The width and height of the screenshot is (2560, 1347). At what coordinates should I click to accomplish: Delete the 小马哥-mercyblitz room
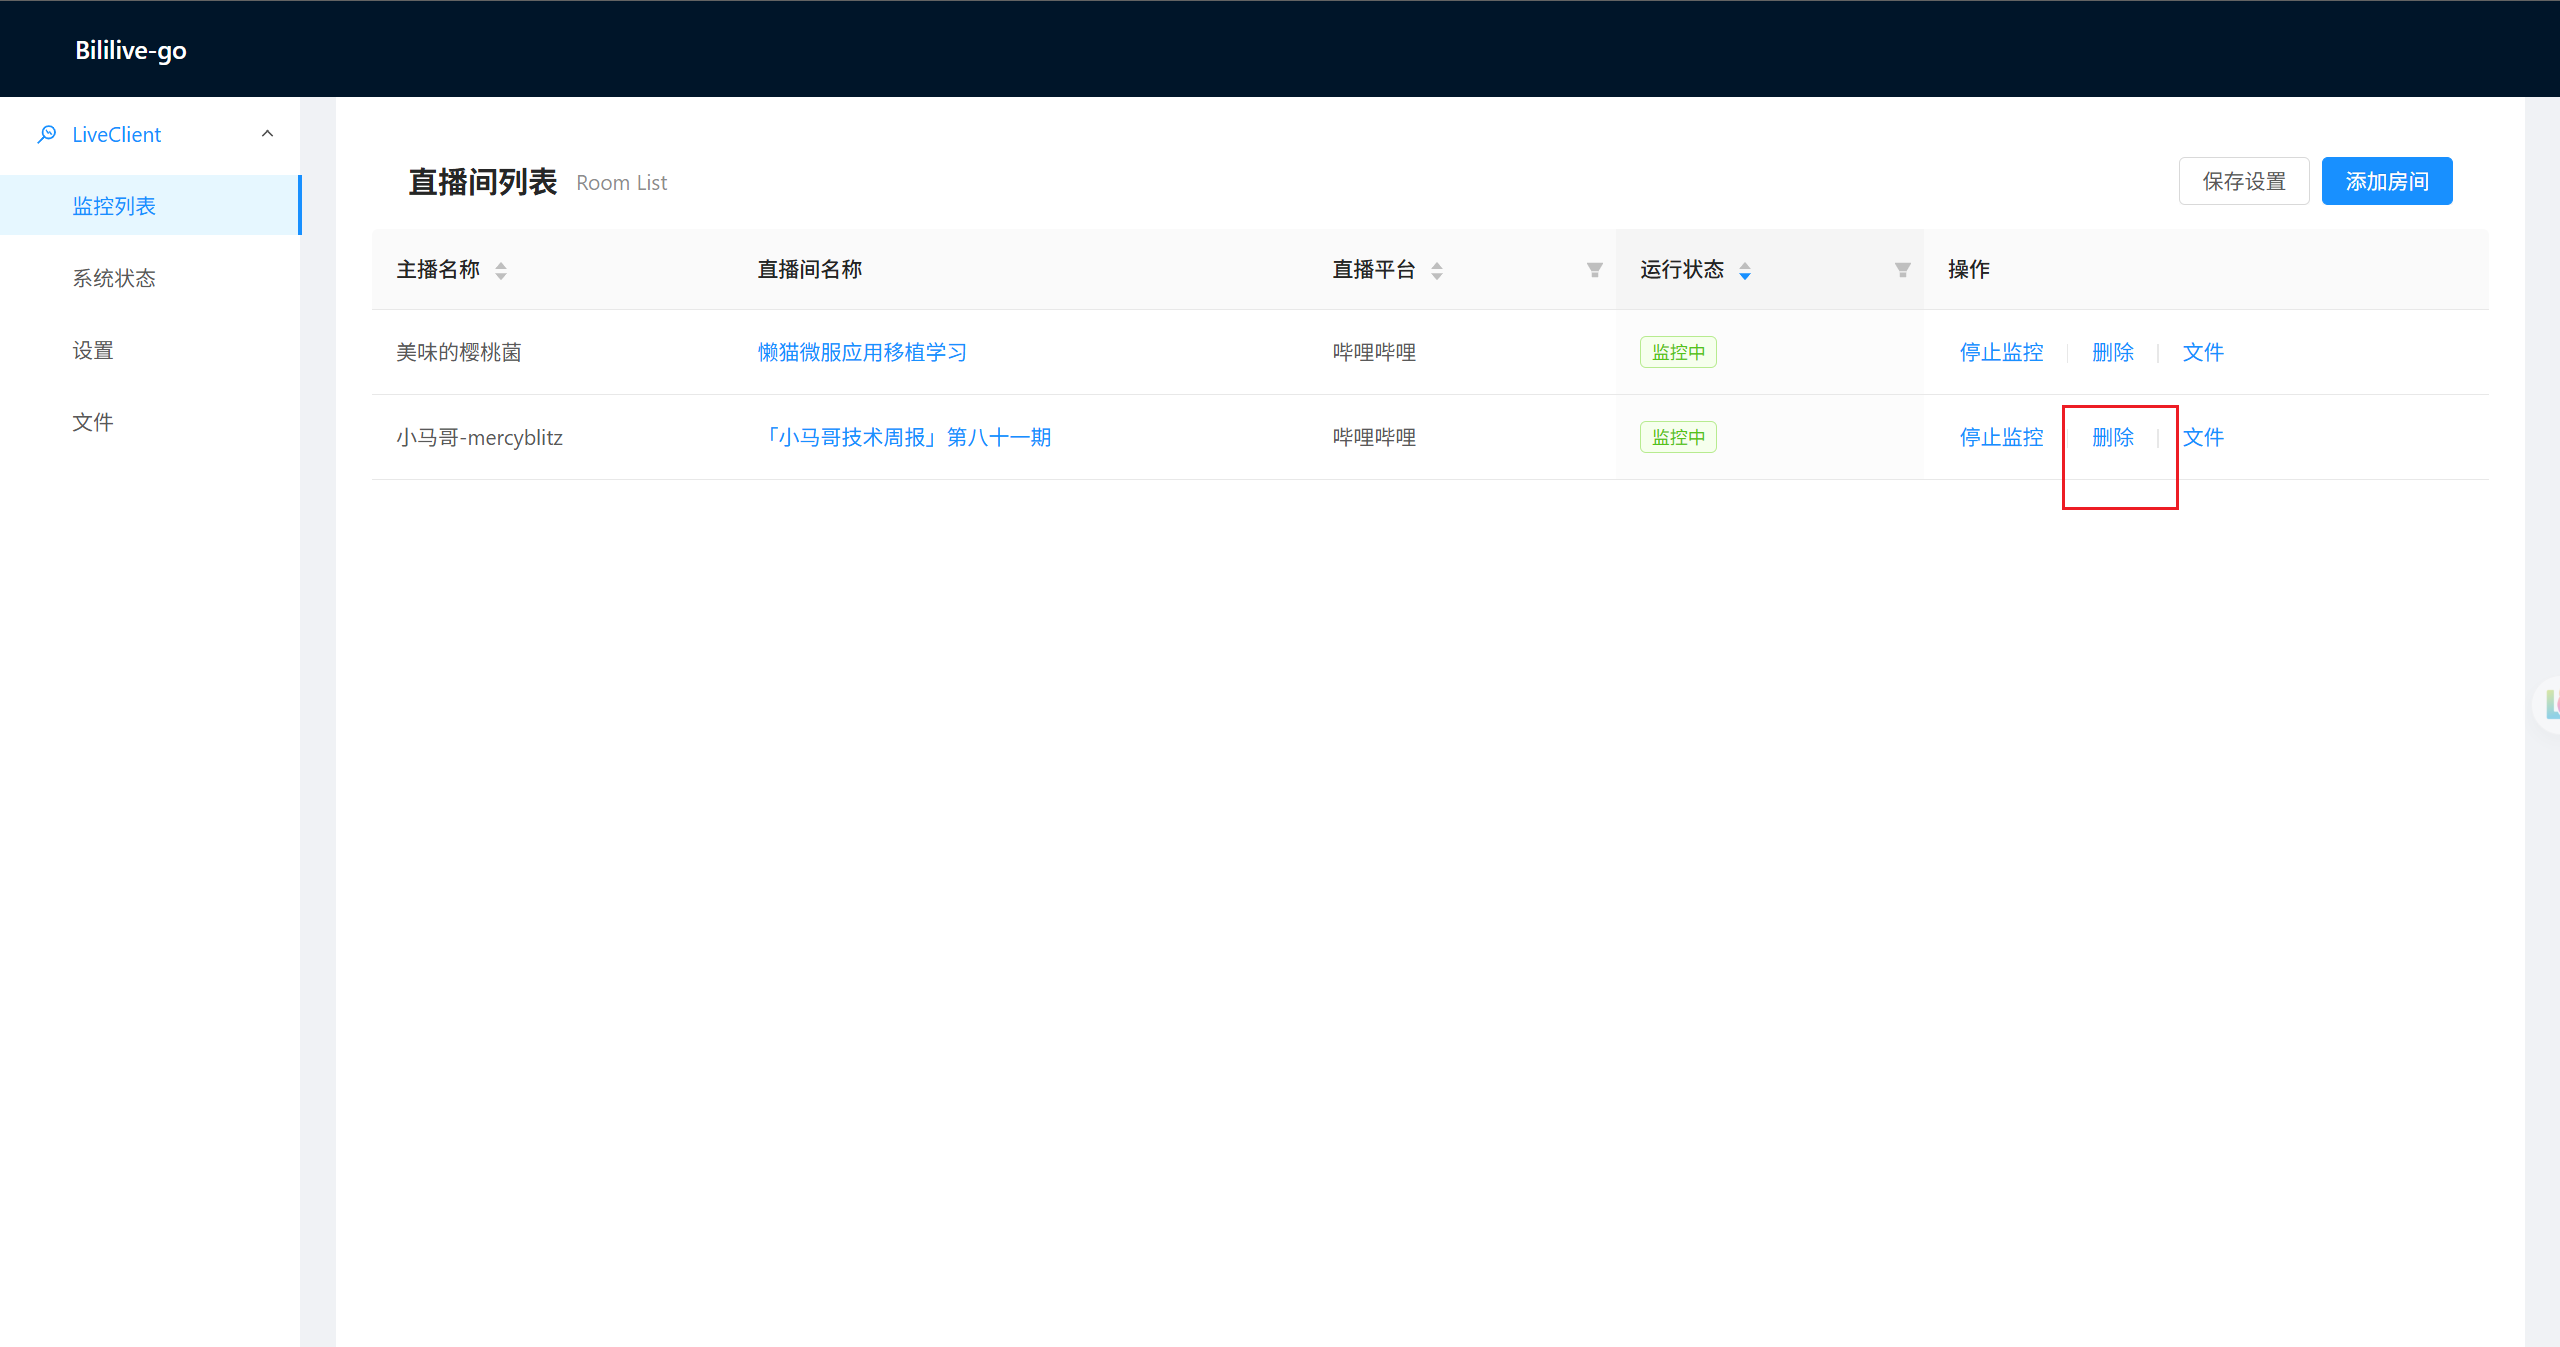pos(2113,437)
